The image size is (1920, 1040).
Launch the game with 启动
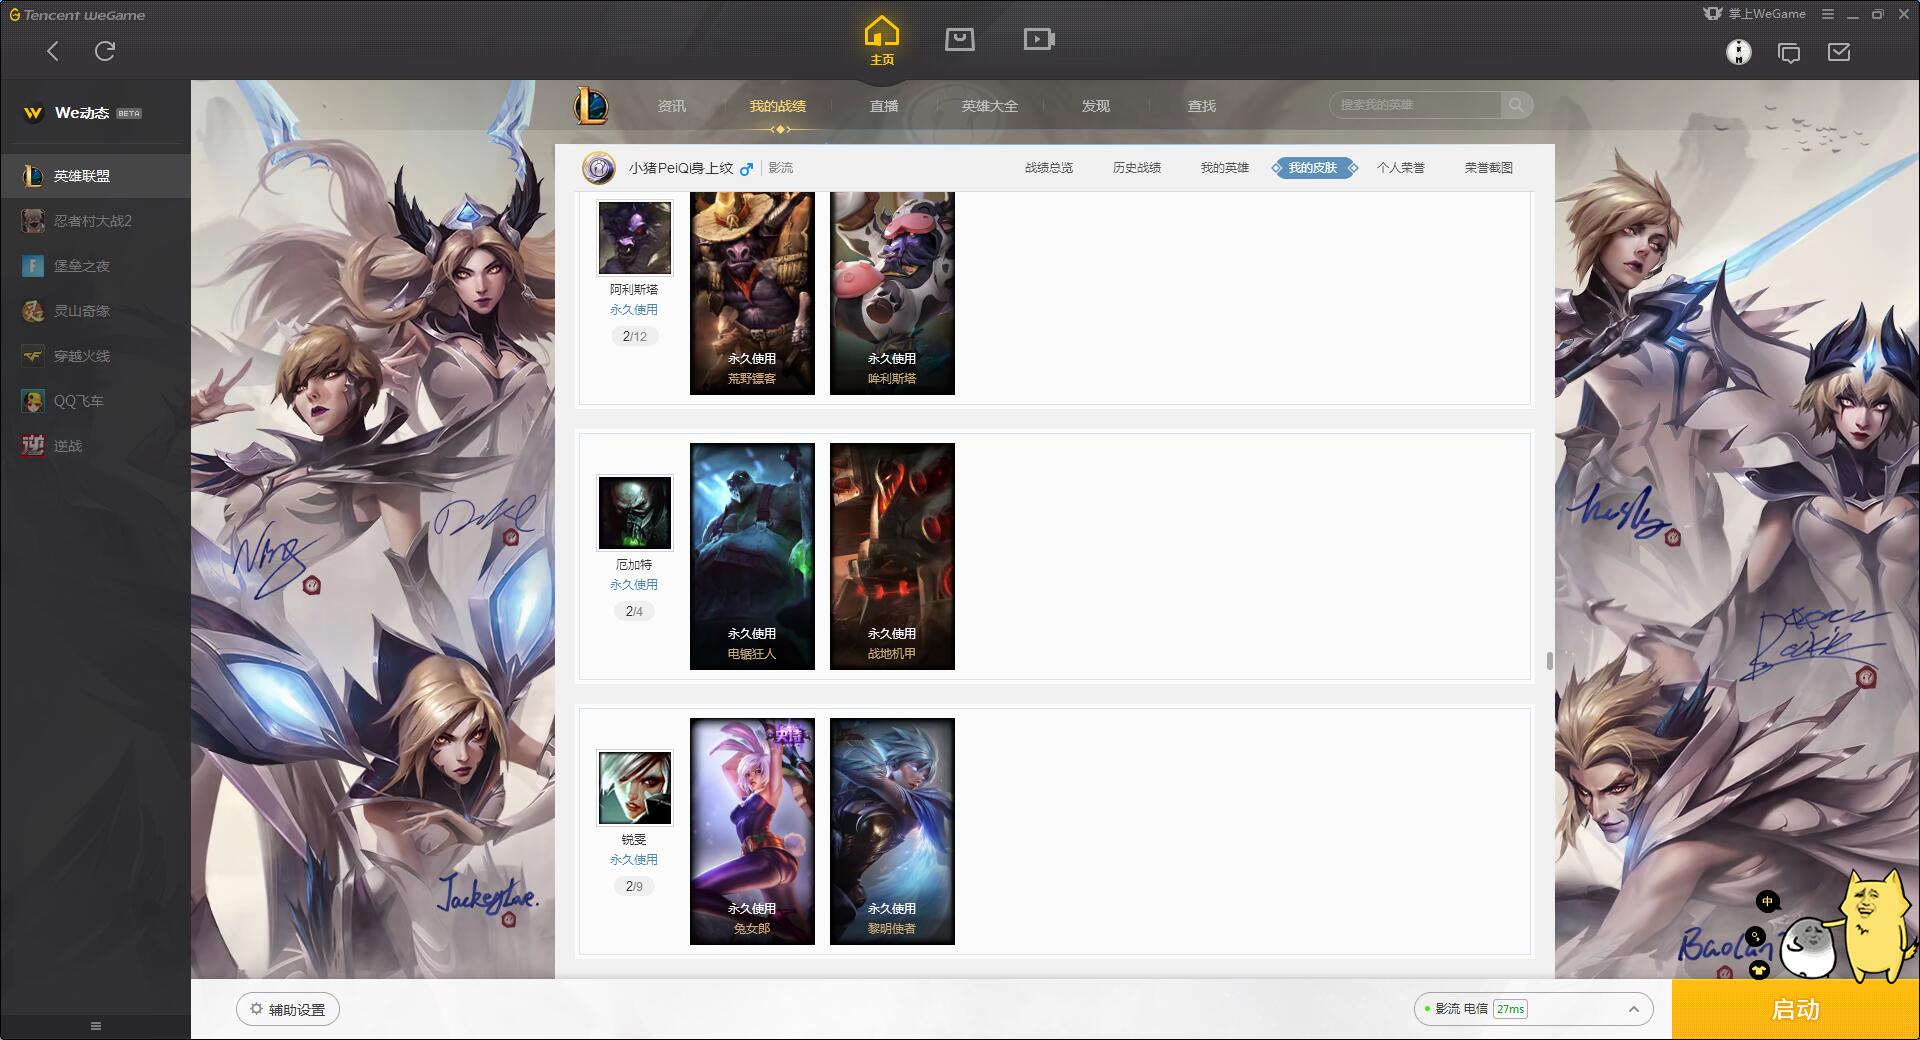[x=1796, y=1010]
